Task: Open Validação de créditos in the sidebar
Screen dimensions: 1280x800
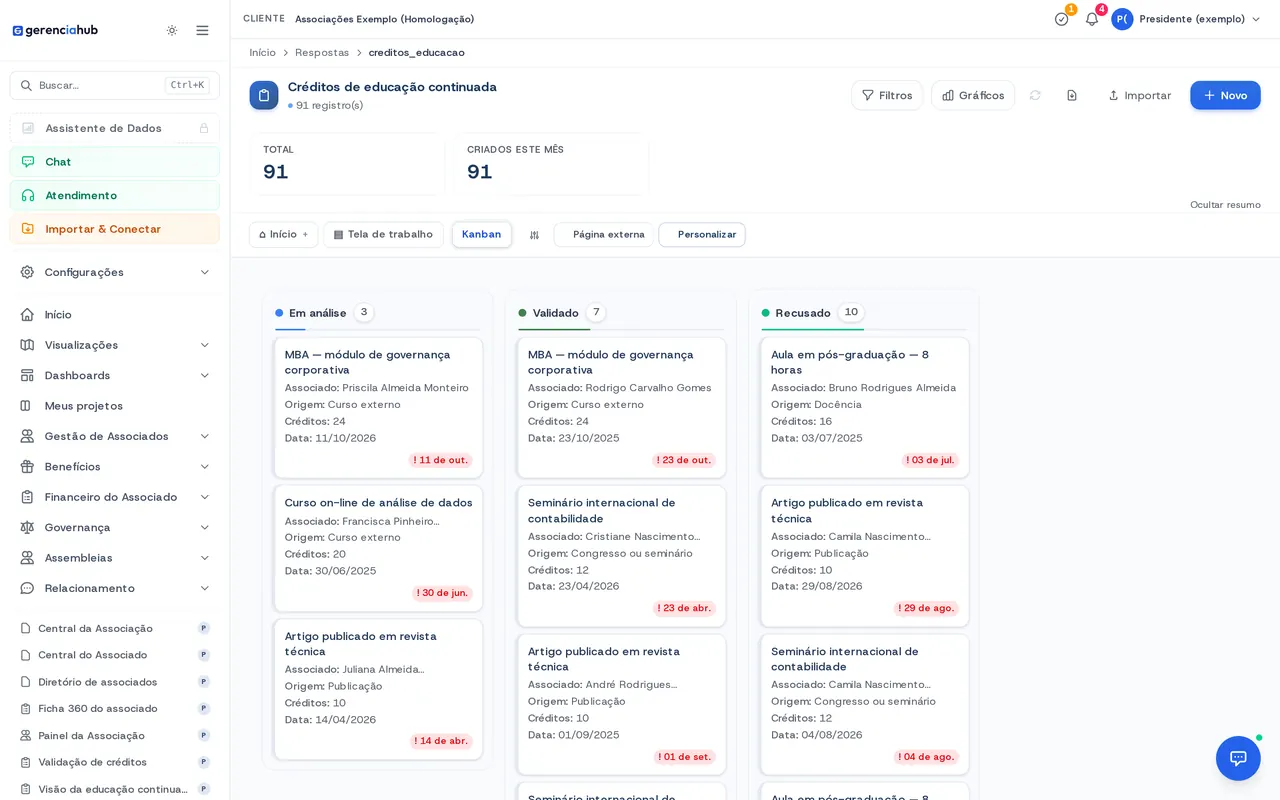Action: pos(115,762)
